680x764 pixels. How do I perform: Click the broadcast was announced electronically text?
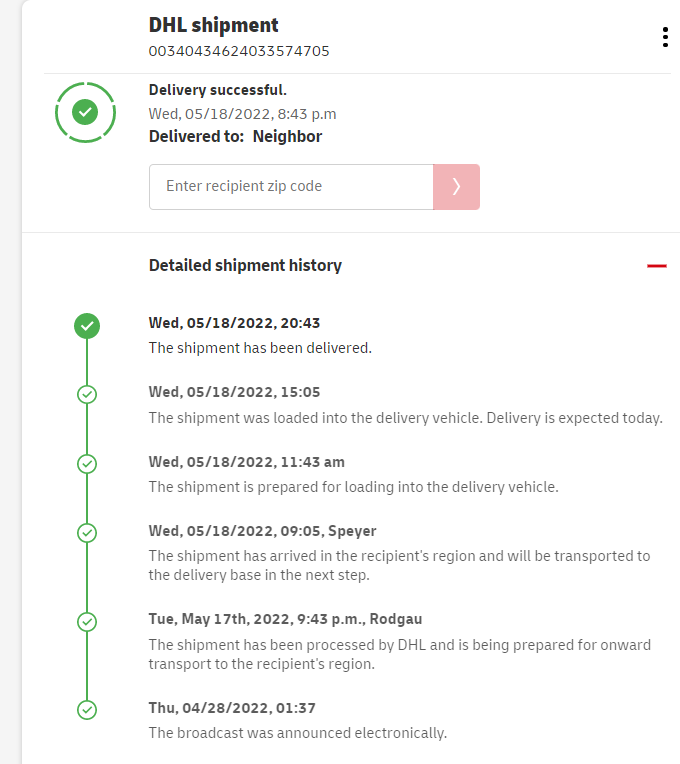[297, 732]
